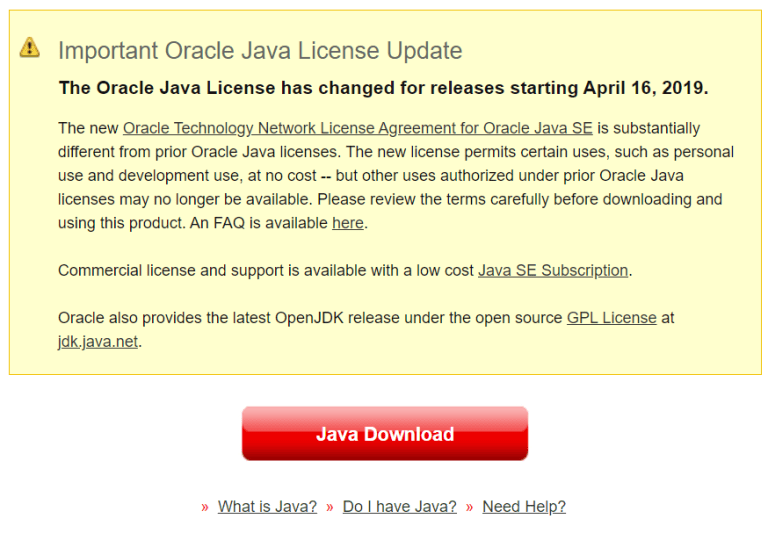Select the Do I have Java? link
The width and height of the screenshot is (768, 533).
399,507
